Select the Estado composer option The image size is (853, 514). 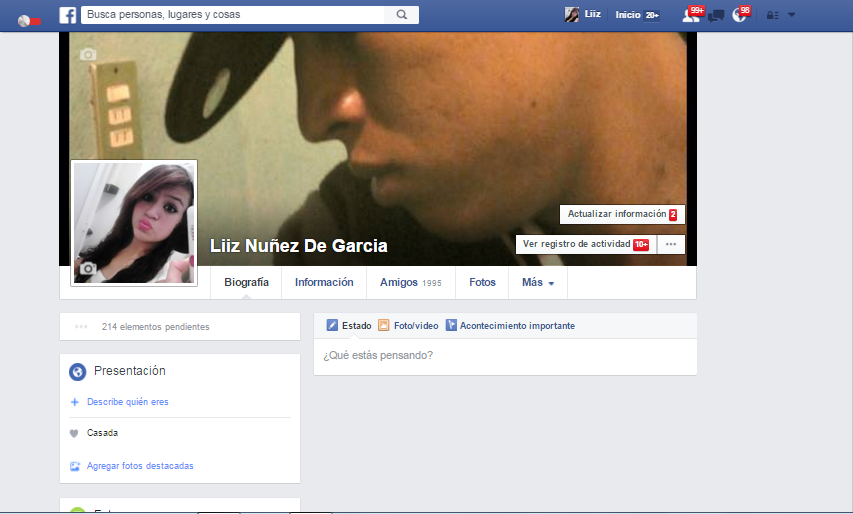349,325
